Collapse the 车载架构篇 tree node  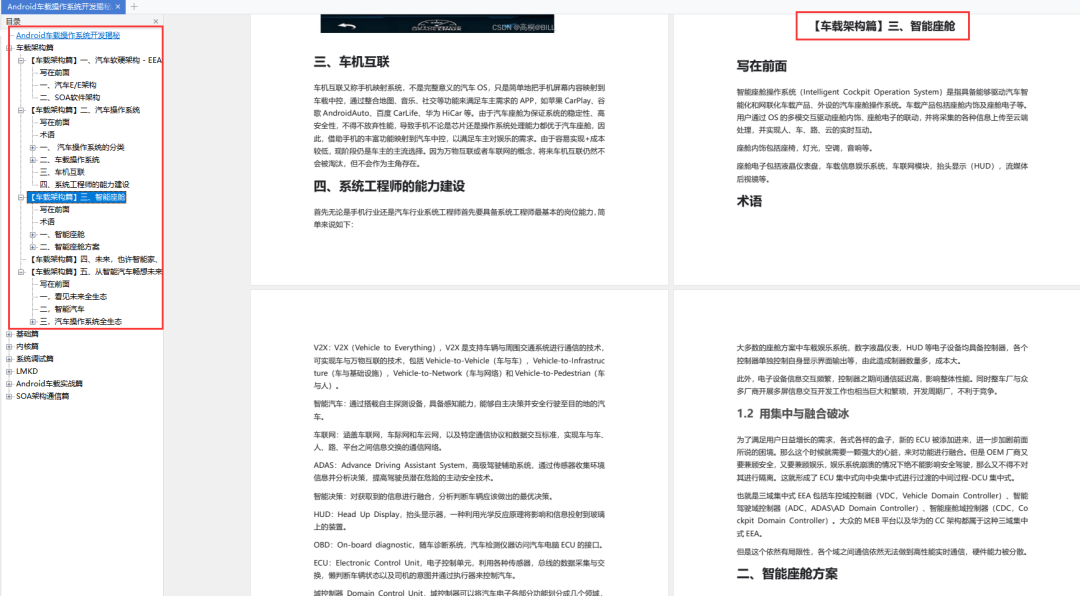(9, 48)
